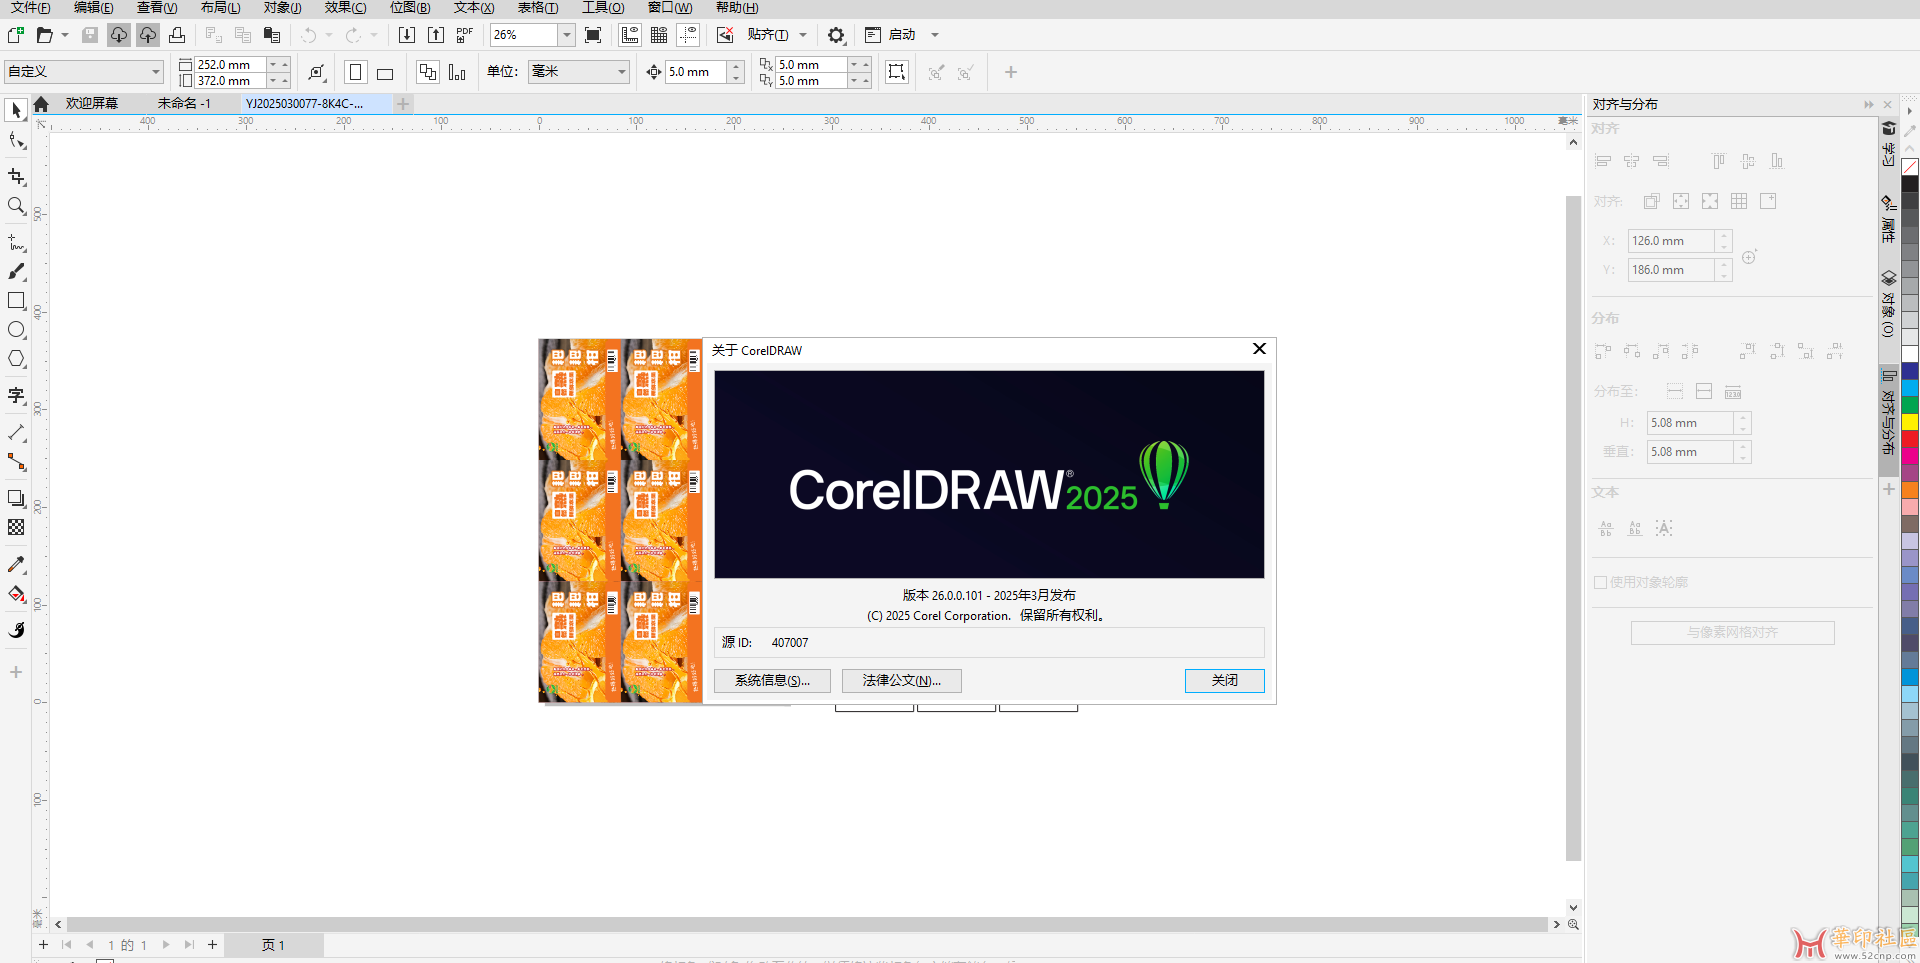1920x963 pixels.
Task: Toggle Show guidelines button
Action: 688,35
